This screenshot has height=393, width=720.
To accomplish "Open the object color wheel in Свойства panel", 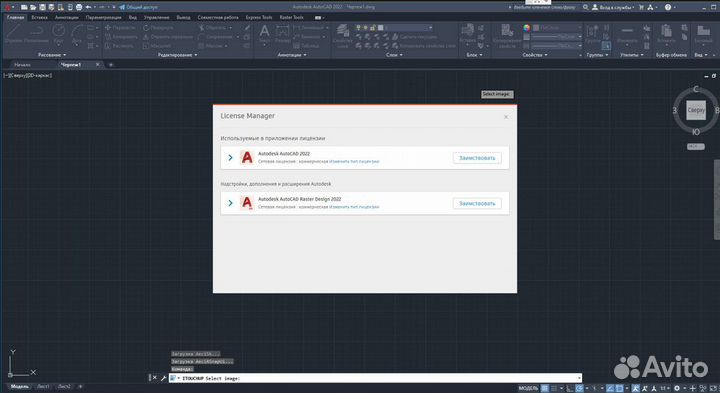I will click(x=526, y=28).
